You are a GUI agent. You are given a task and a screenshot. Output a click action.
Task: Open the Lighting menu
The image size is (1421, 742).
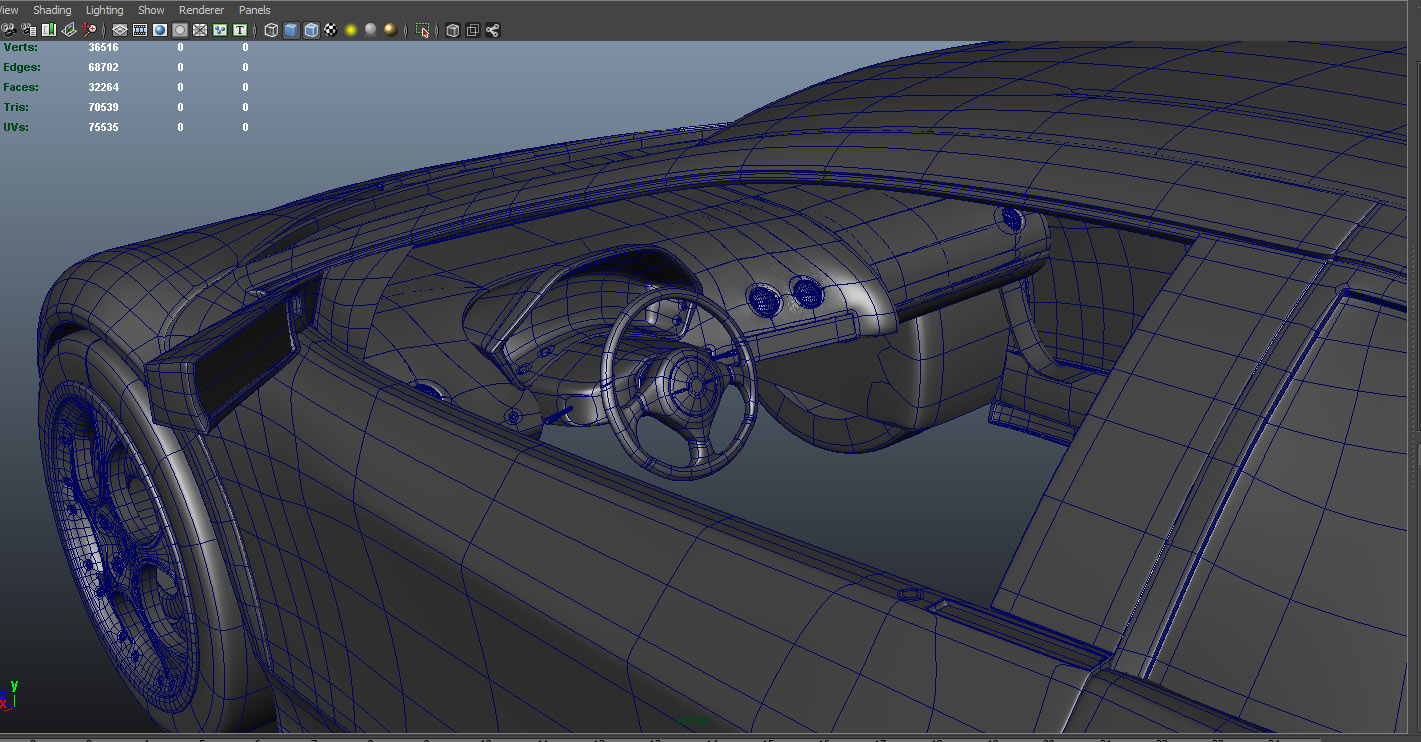pyautogui.click(x=105, y=10)
